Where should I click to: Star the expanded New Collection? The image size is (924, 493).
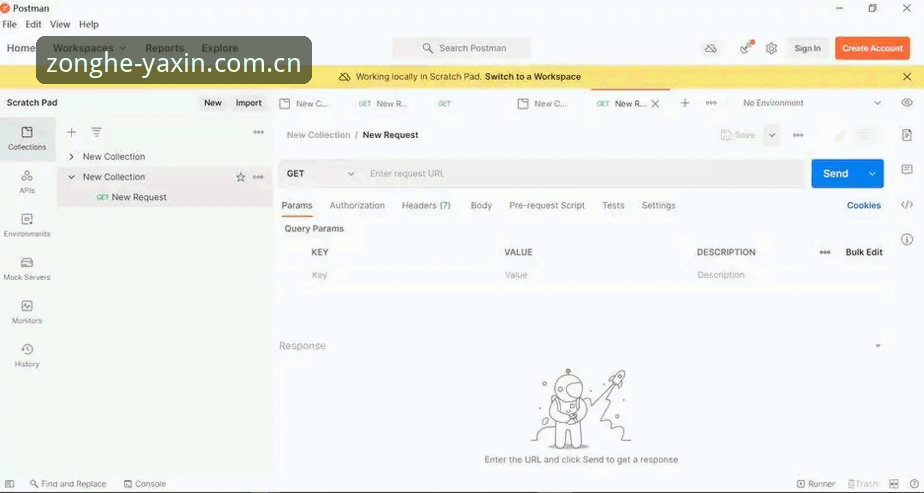pyautogui.click(x=240, y=177)
